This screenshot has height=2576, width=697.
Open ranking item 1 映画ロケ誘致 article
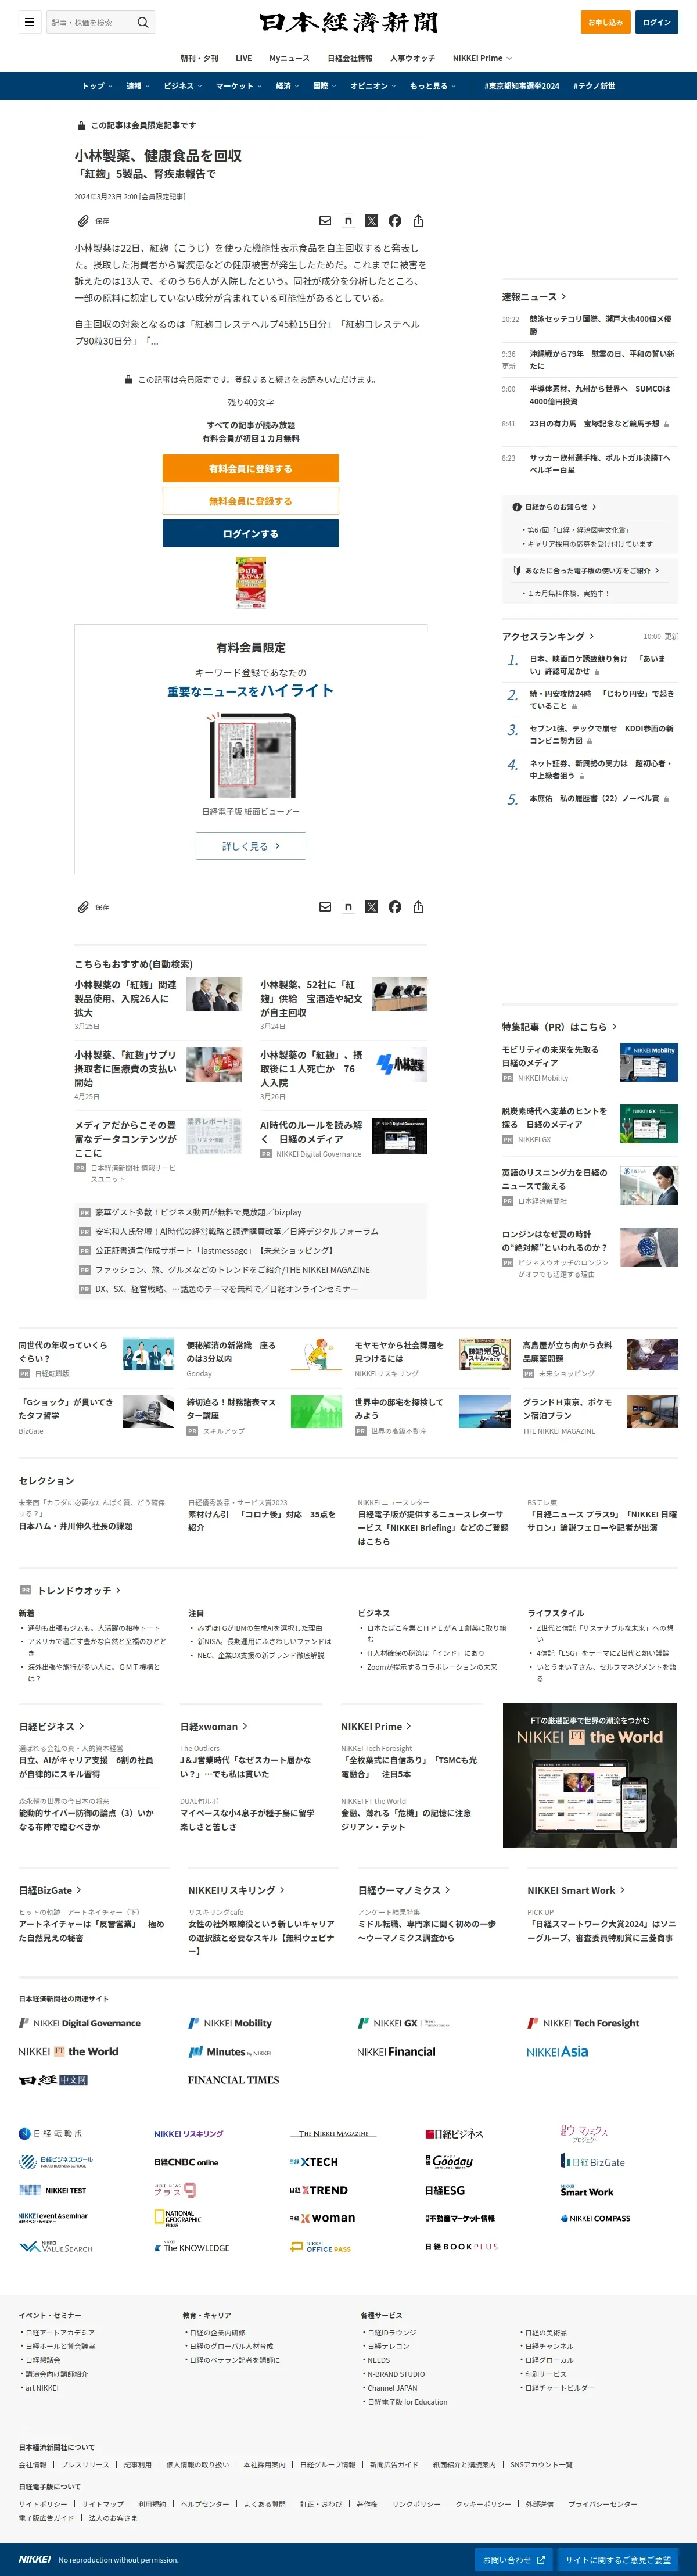[598, 665]
